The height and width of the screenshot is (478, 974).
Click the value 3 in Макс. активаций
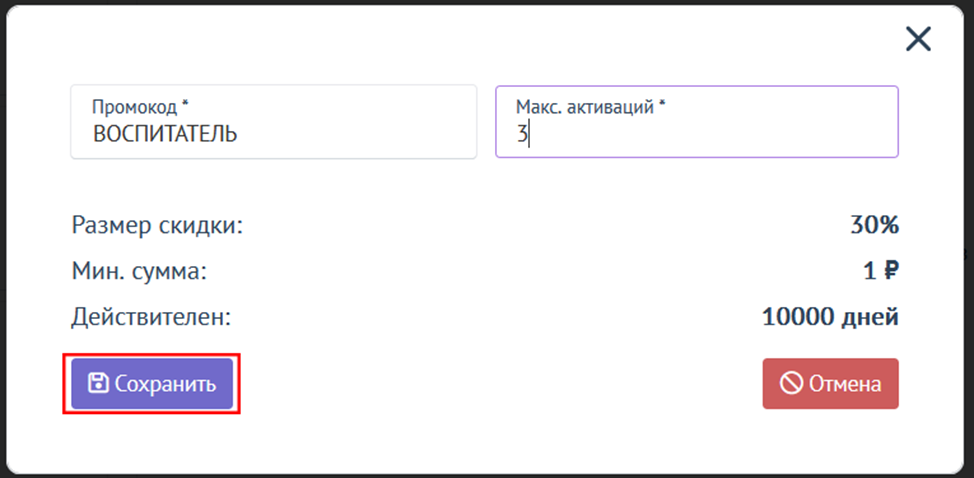522,134
